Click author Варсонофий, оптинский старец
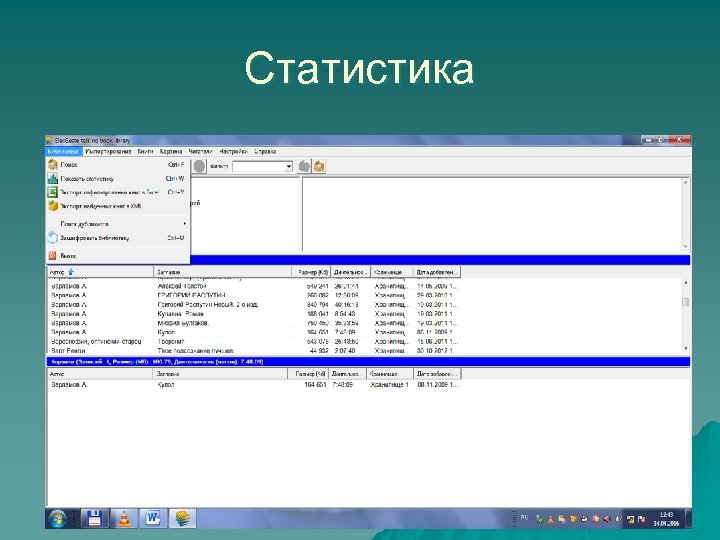The height and width of the screenshot is (540, 720). tap(96, 342)
